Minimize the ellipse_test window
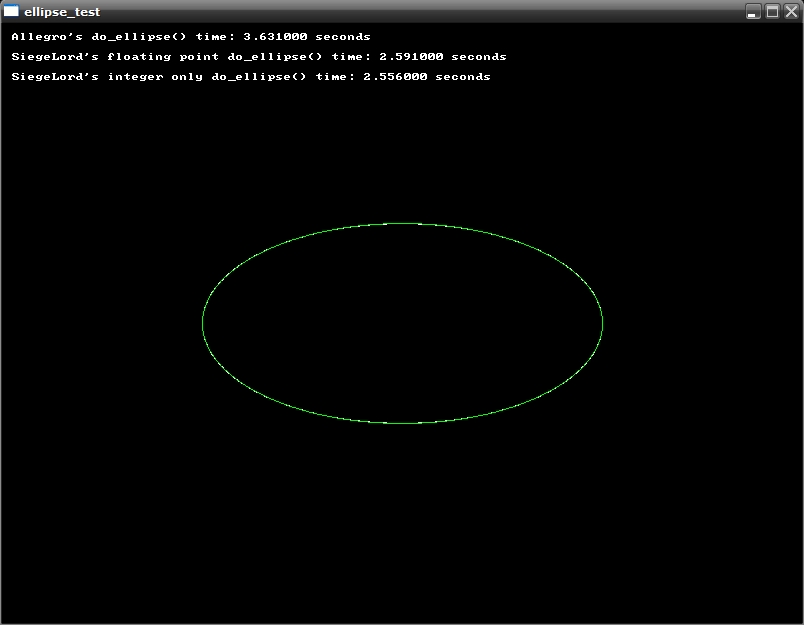The image size is (804, 625). click(753, 11)
